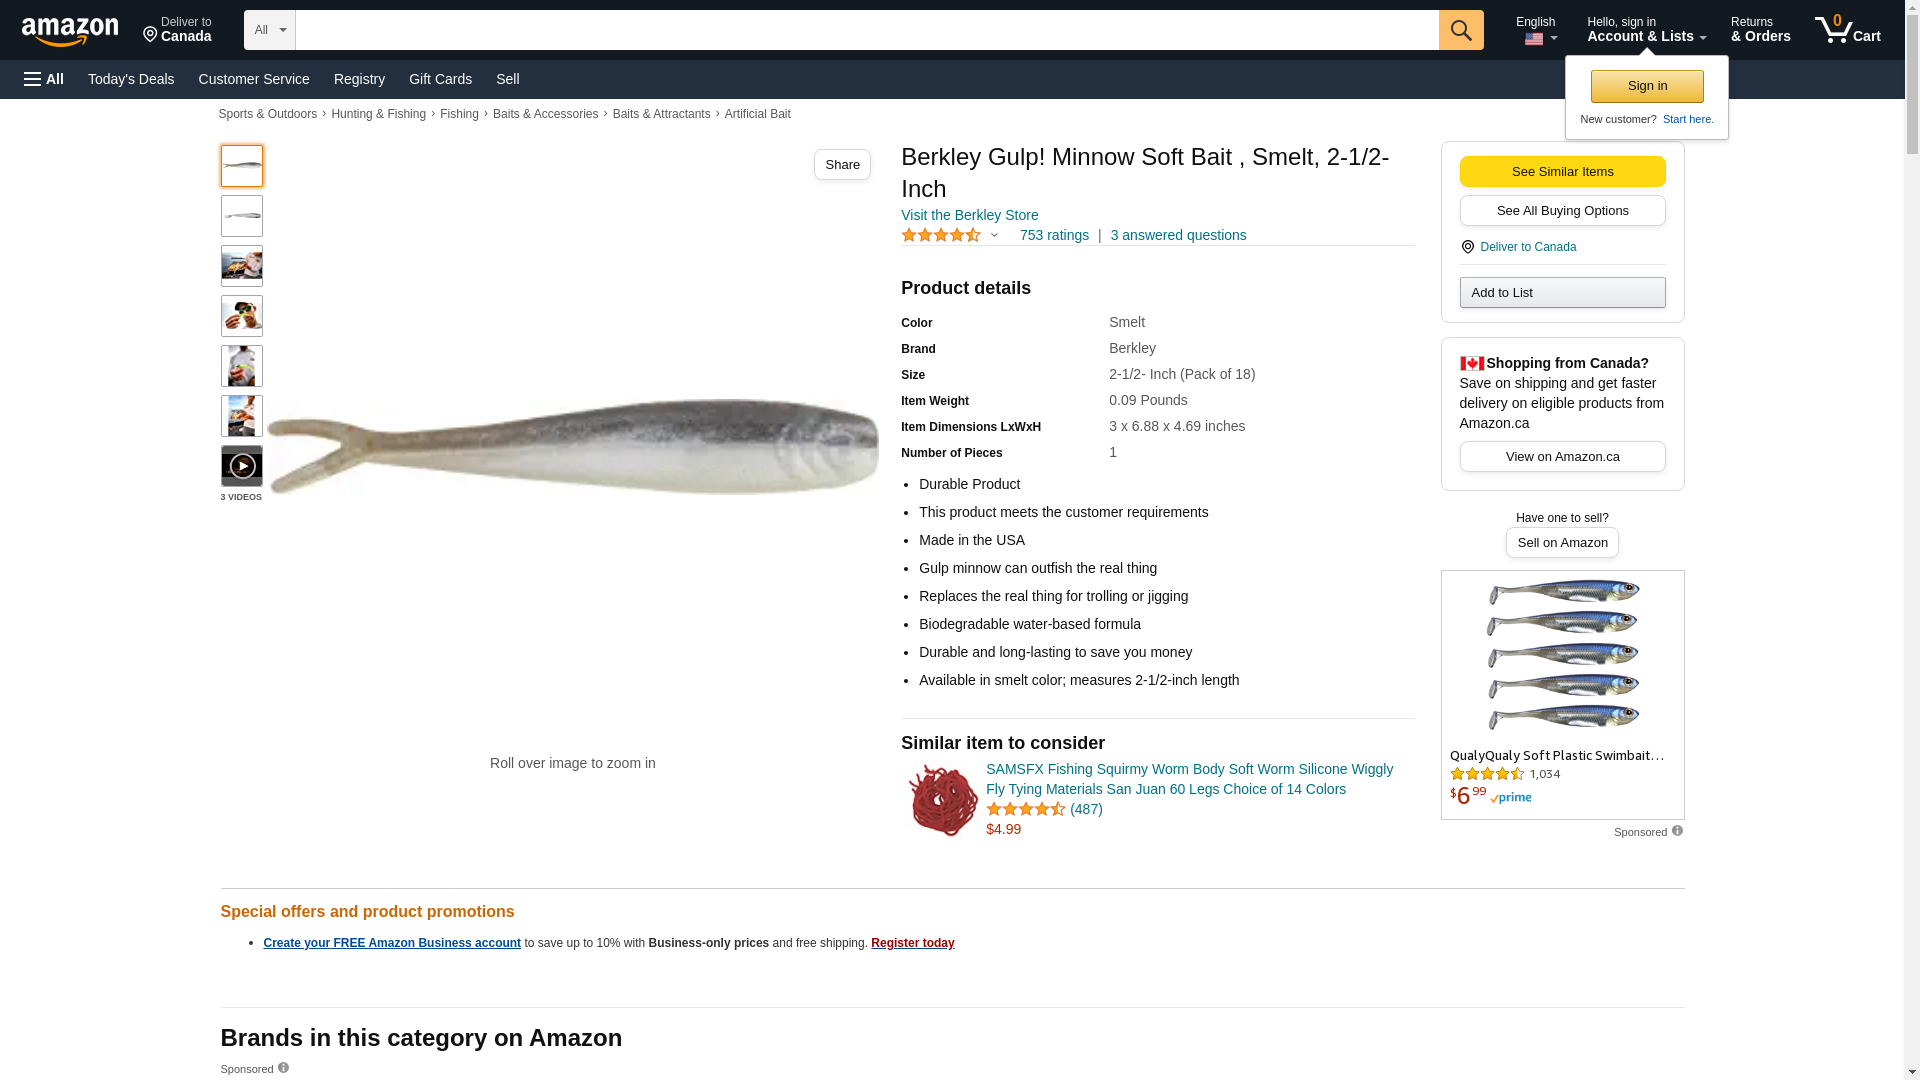Click the Sponsored ad info icon
This screenshot has height=1080, width=1920.
(1677, 831)
